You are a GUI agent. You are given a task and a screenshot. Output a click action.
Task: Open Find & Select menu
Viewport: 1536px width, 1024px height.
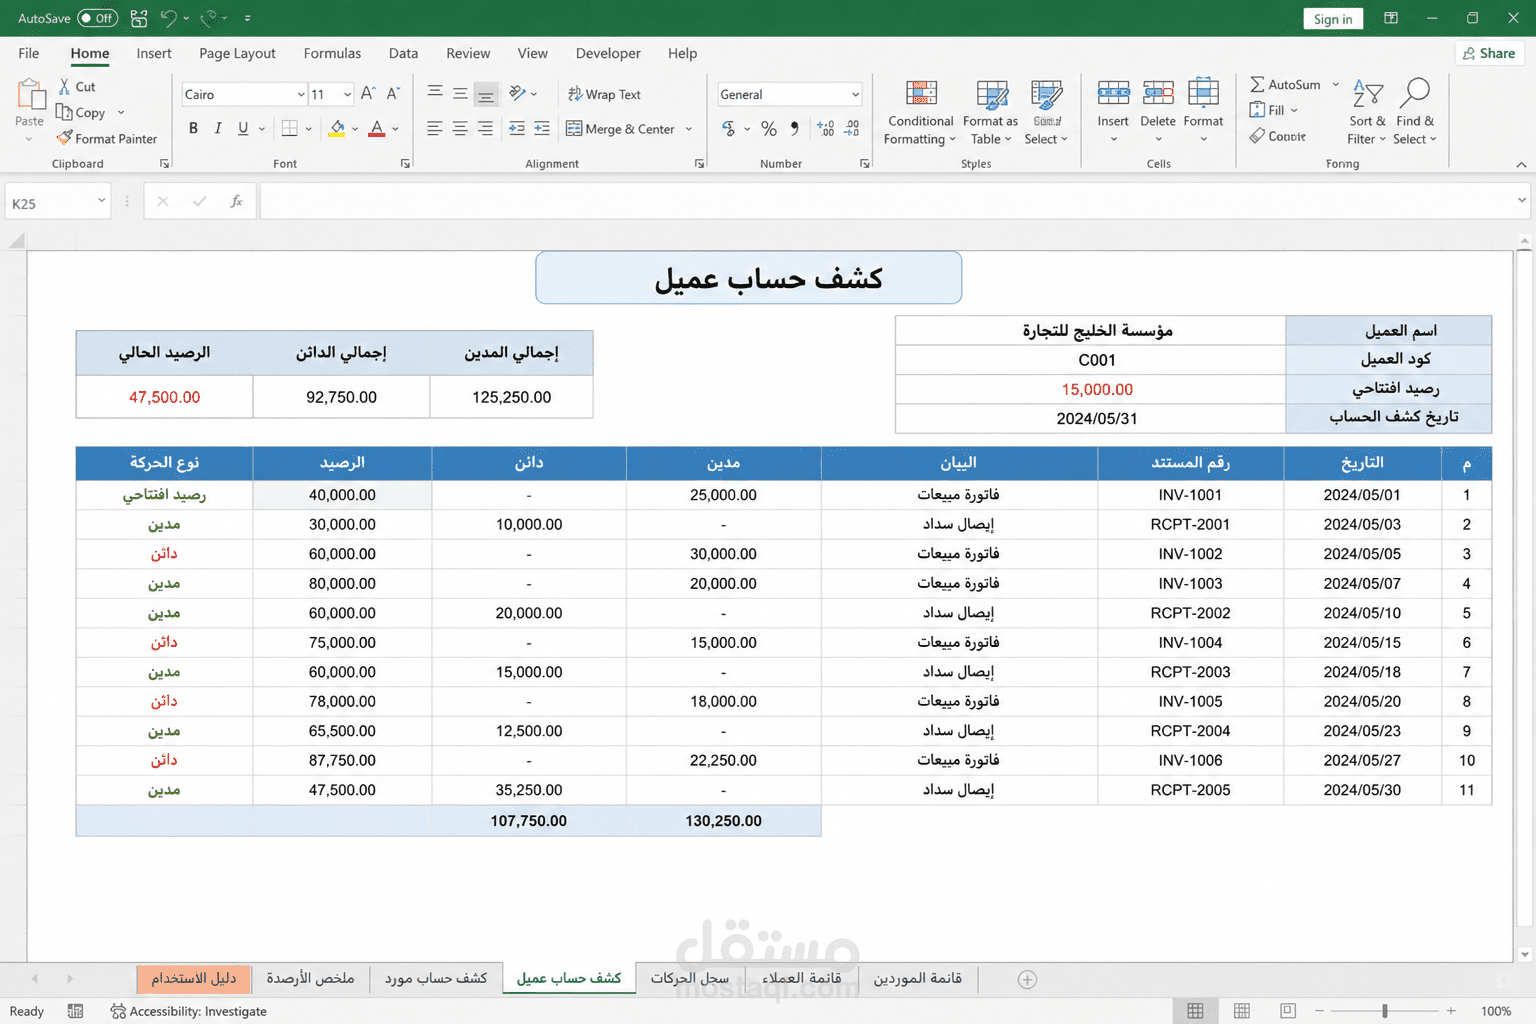pyautogui.click(x=1415, y=112)
